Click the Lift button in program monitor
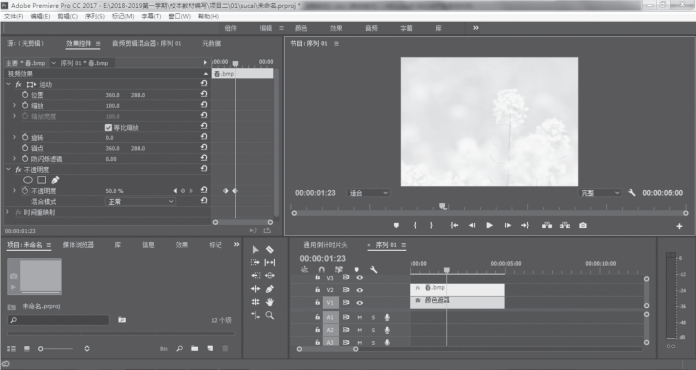Viewport: 696px width, 370px height. [x=547, y=225]
